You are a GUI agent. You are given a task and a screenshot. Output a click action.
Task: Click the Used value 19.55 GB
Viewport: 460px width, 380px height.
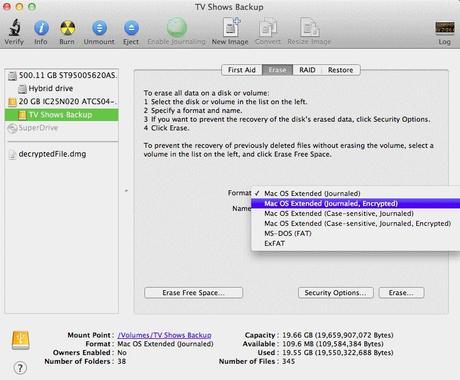338,352
